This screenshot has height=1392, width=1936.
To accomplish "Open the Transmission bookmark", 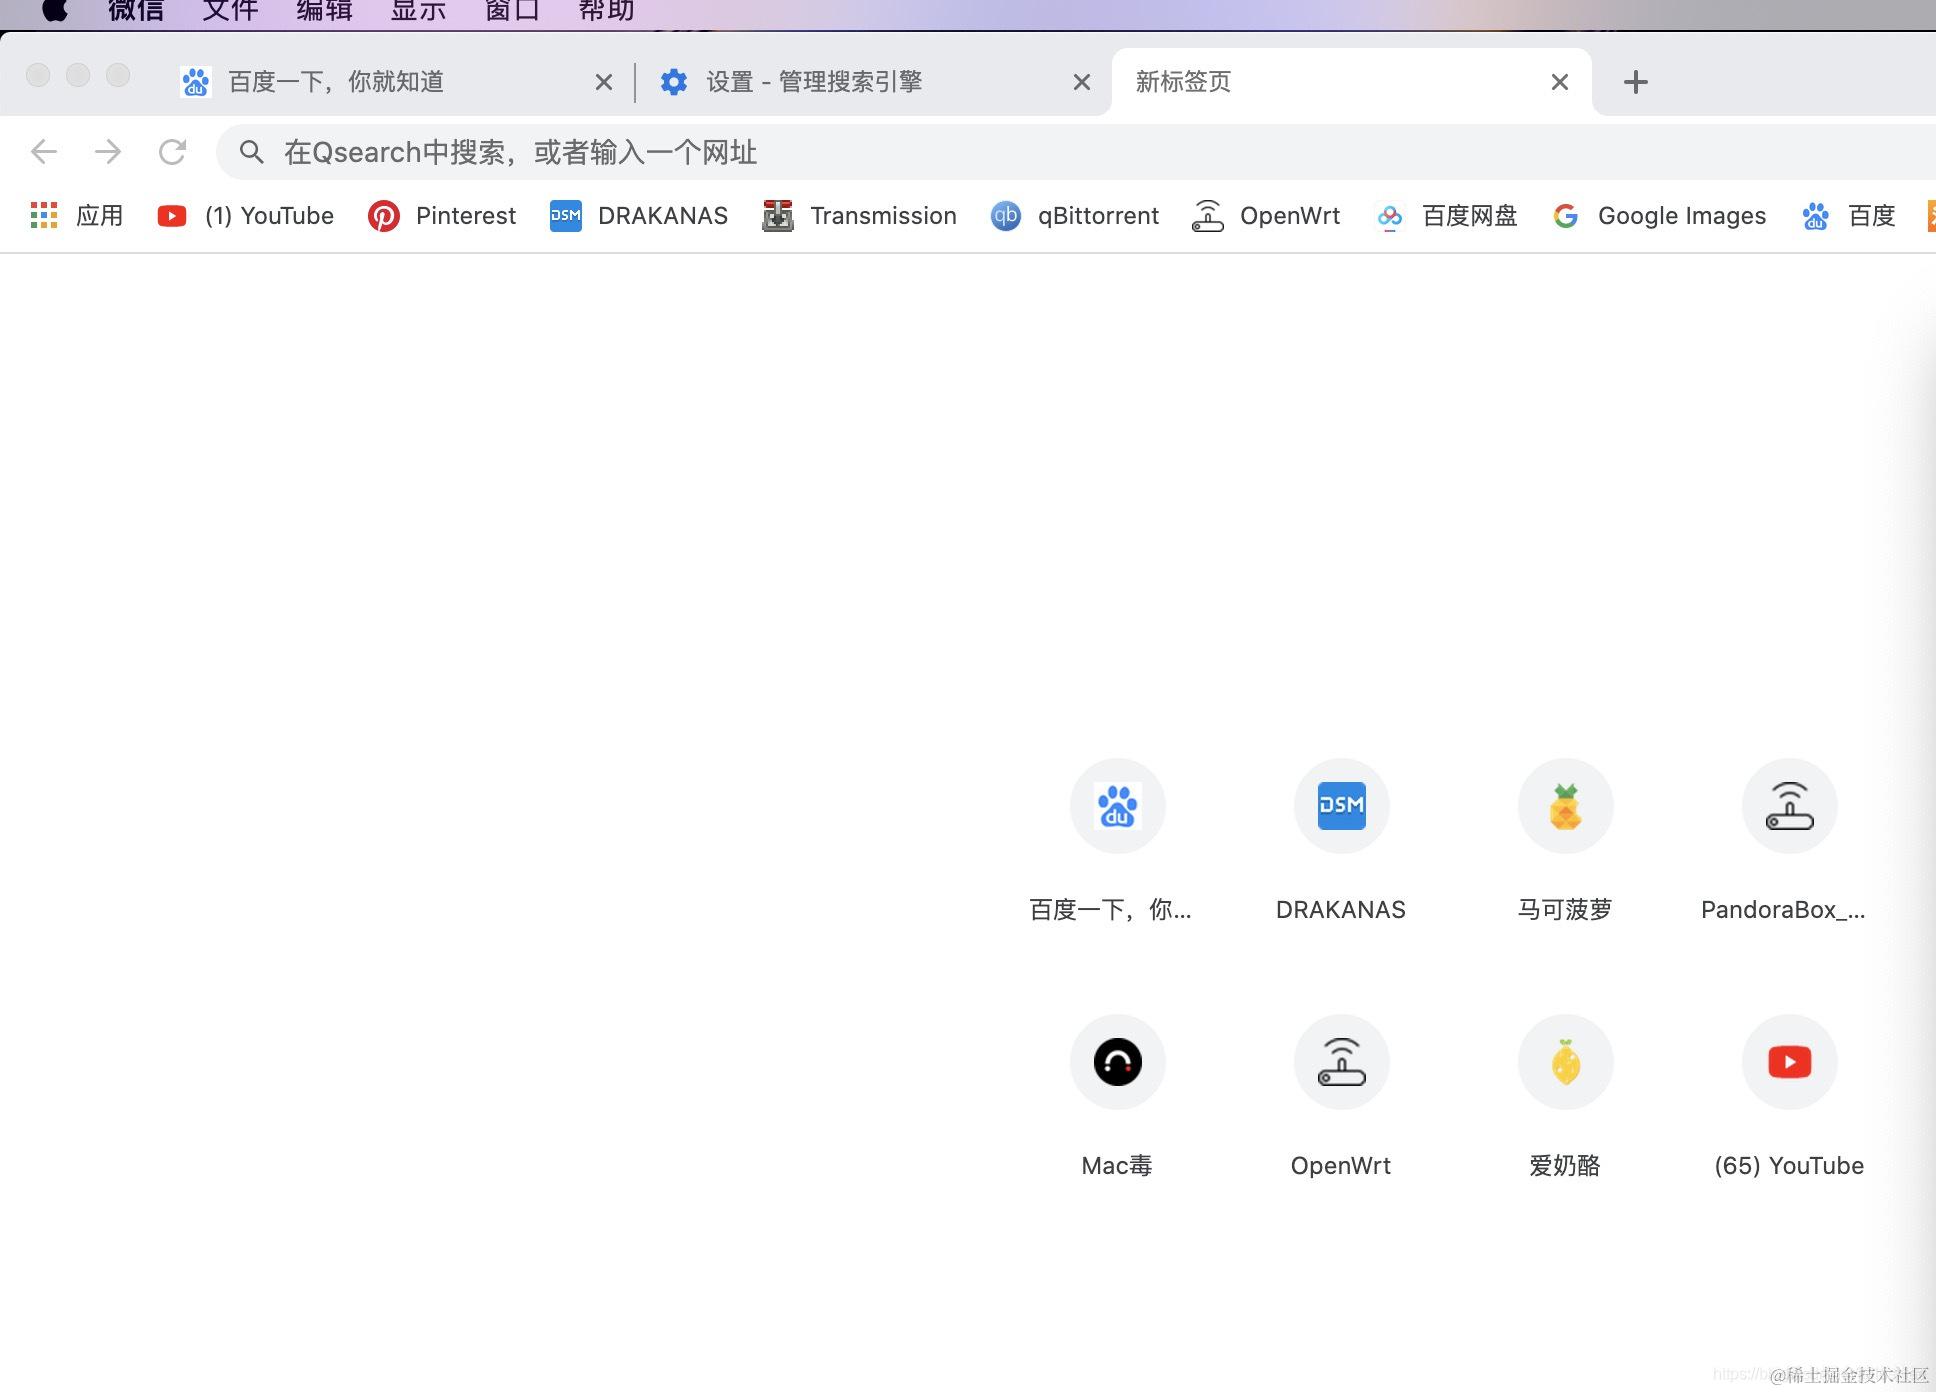I will [860, 216].
